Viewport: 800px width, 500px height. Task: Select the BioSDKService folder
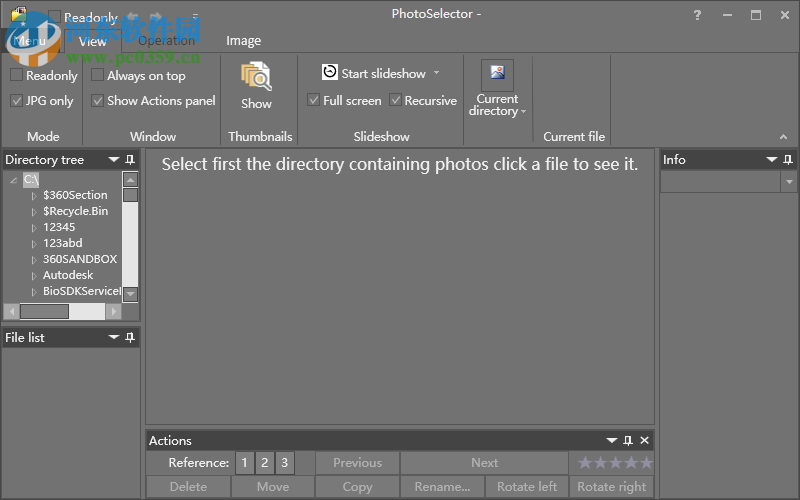[x=82, y=291]
